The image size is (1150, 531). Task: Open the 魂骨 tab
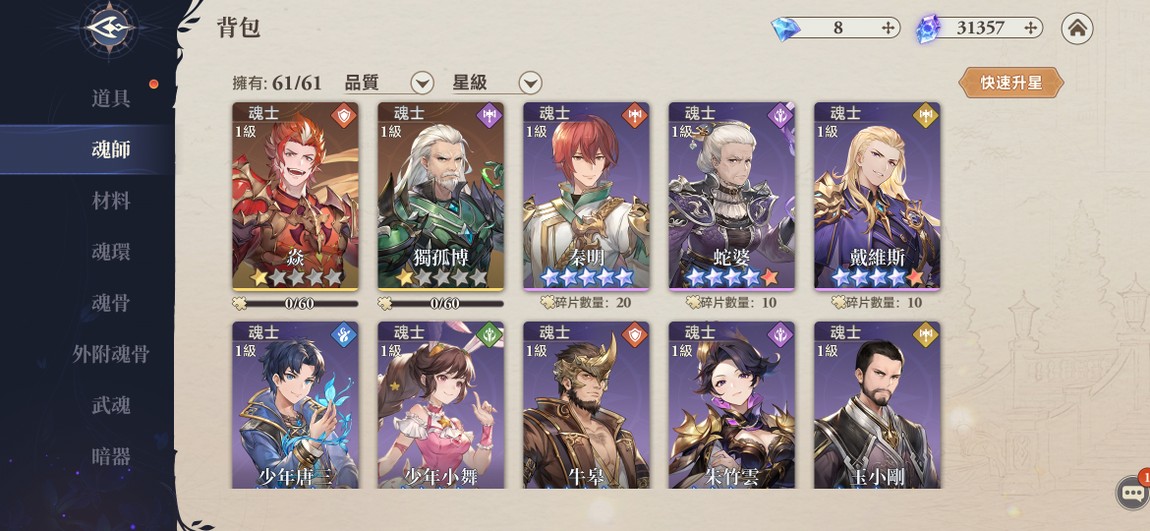tap(111, 303)
